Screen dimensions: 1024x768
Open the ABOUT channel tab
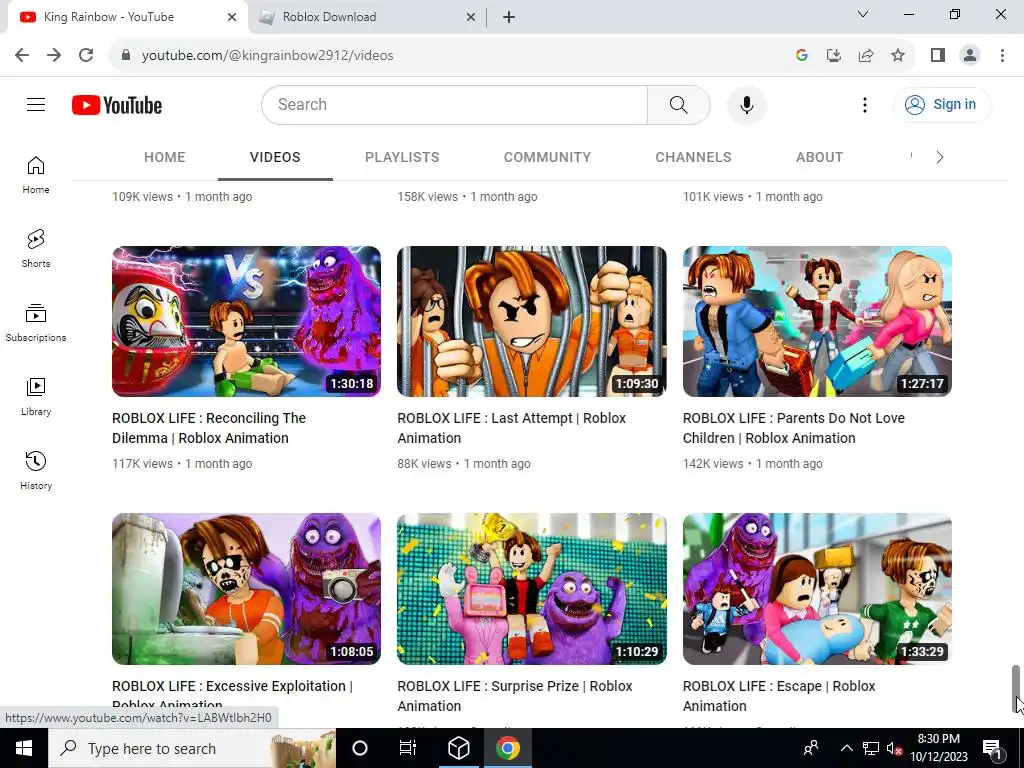pyautogui.click(x=820, y=157)
